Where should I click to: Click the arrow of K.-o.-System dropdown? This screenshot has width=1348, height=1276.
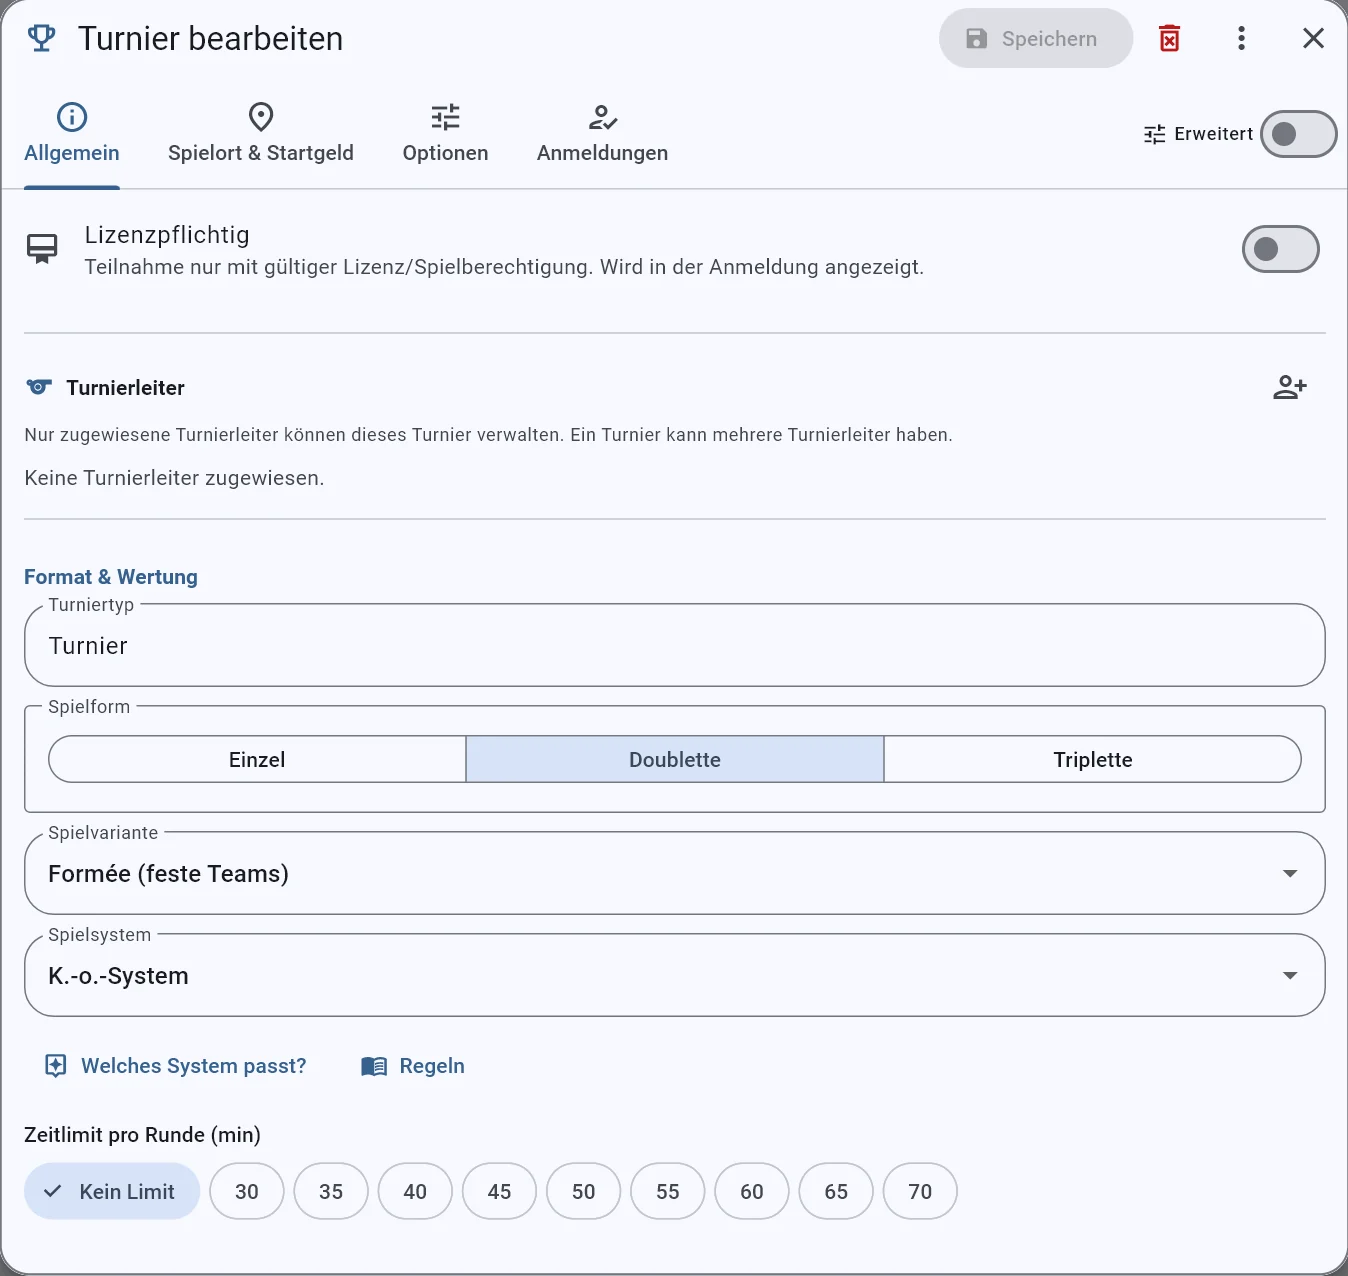1290,976
